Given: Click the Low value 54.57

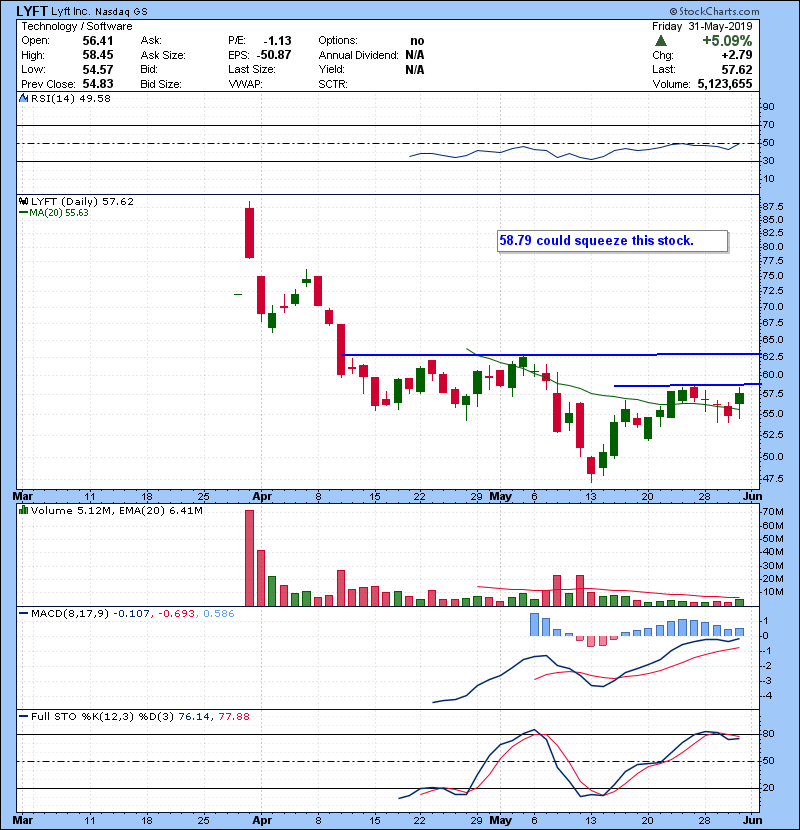Looking at the screenshot, I should 97,69.
